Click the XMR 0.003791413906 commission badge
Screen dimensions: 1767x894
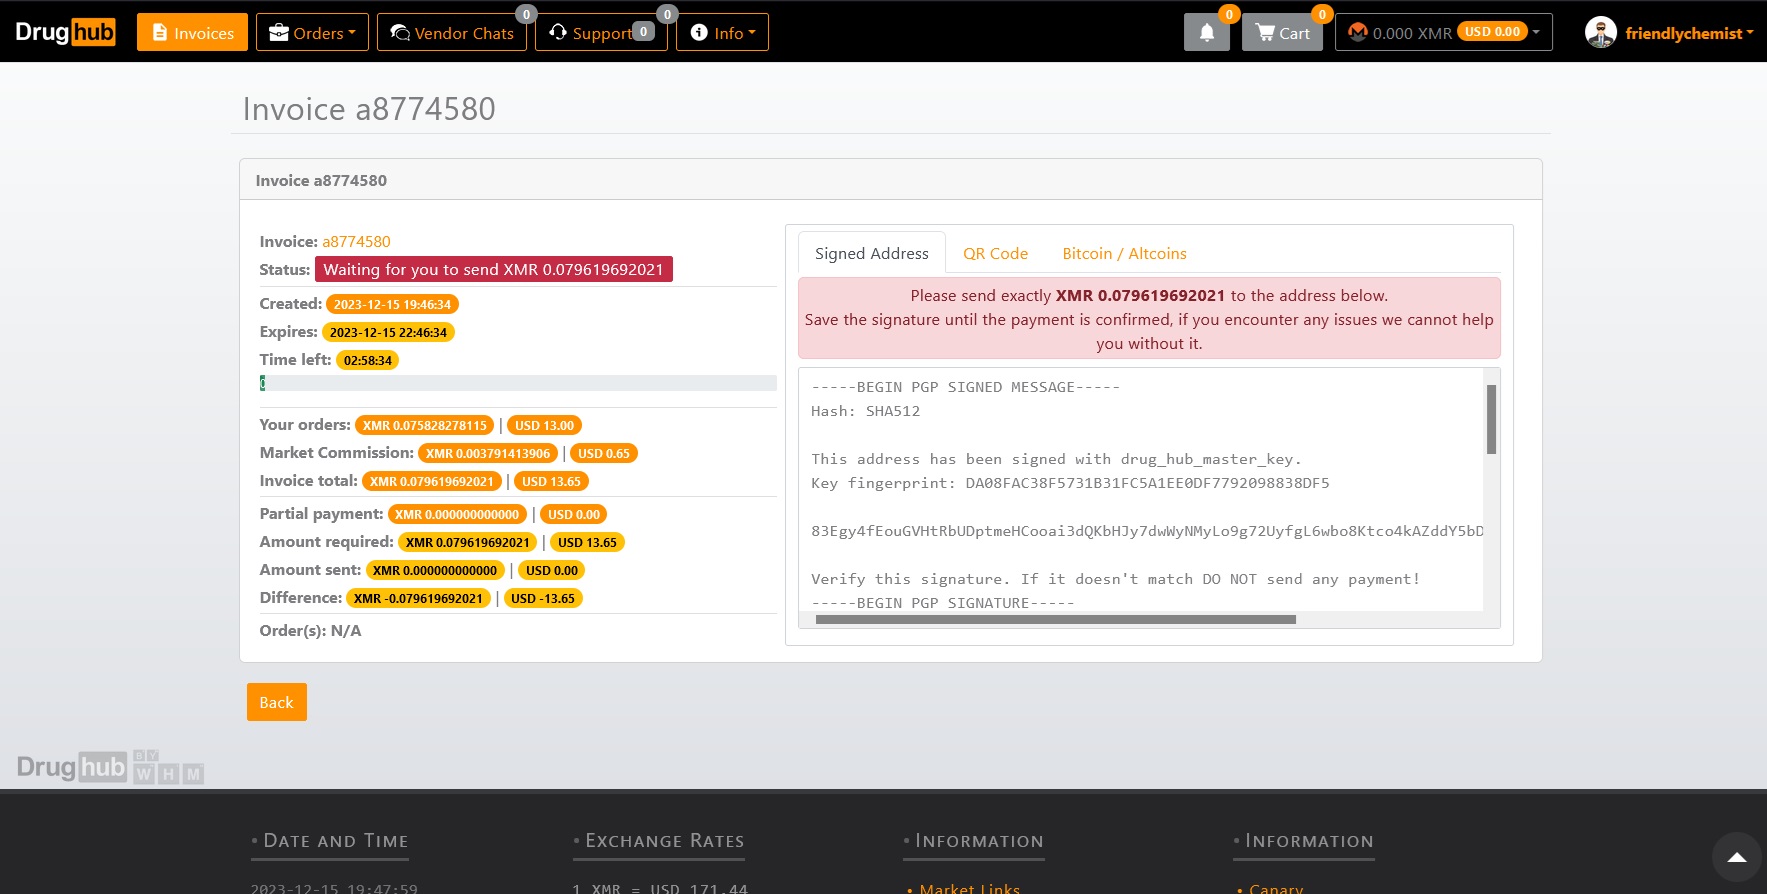pos(488,453)
